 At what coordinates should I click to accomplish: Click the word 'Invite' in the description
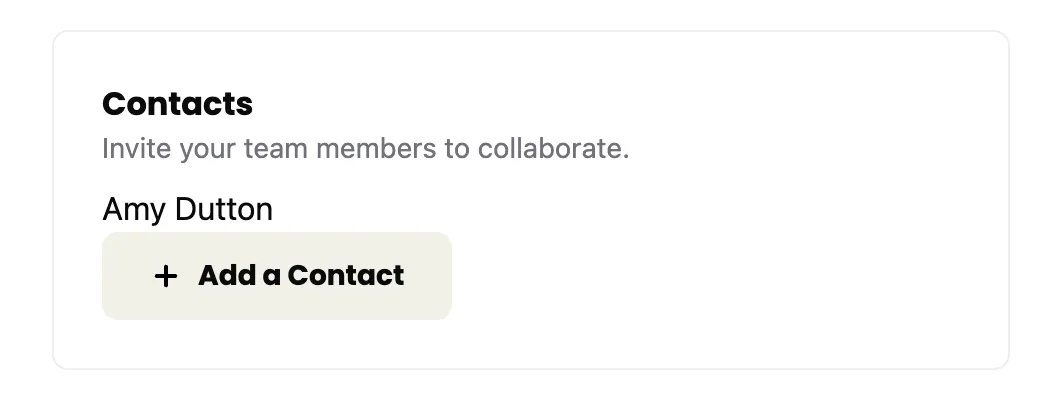[136, 150]
